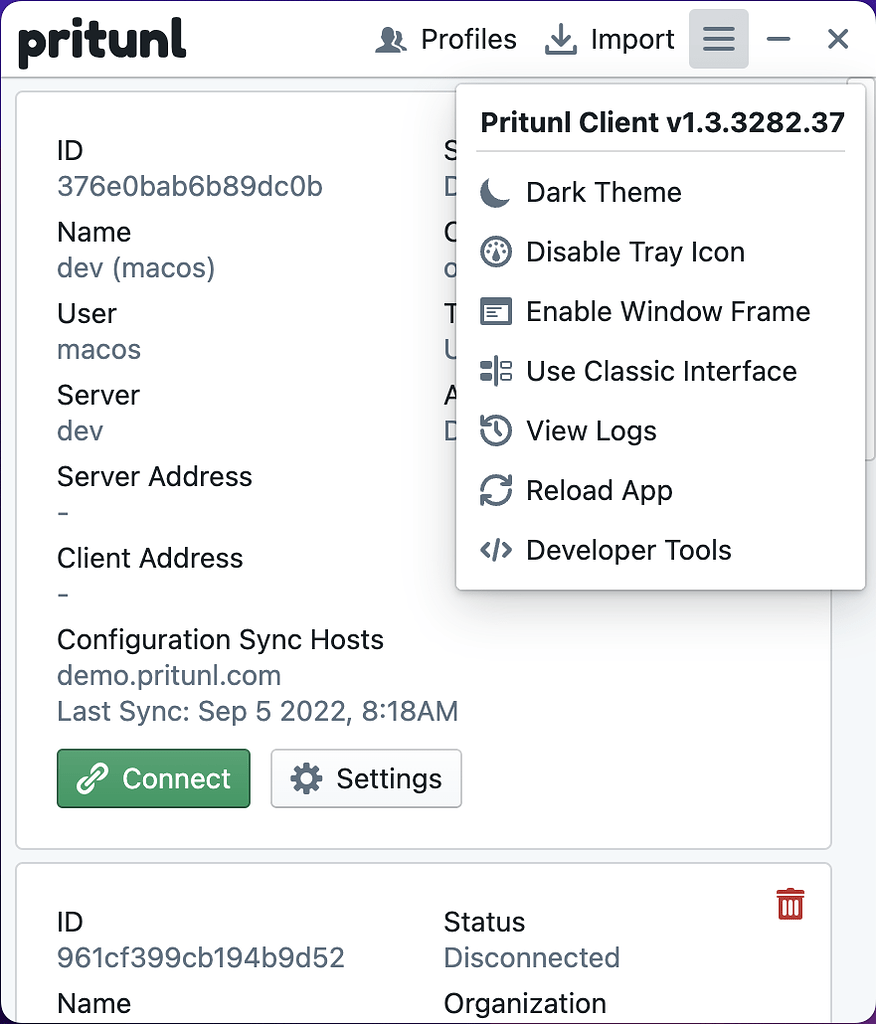Image resolution: width=876 pixels, height=1024 pixels.
Task: Click the Import download arrow icon
Action: 559,38
